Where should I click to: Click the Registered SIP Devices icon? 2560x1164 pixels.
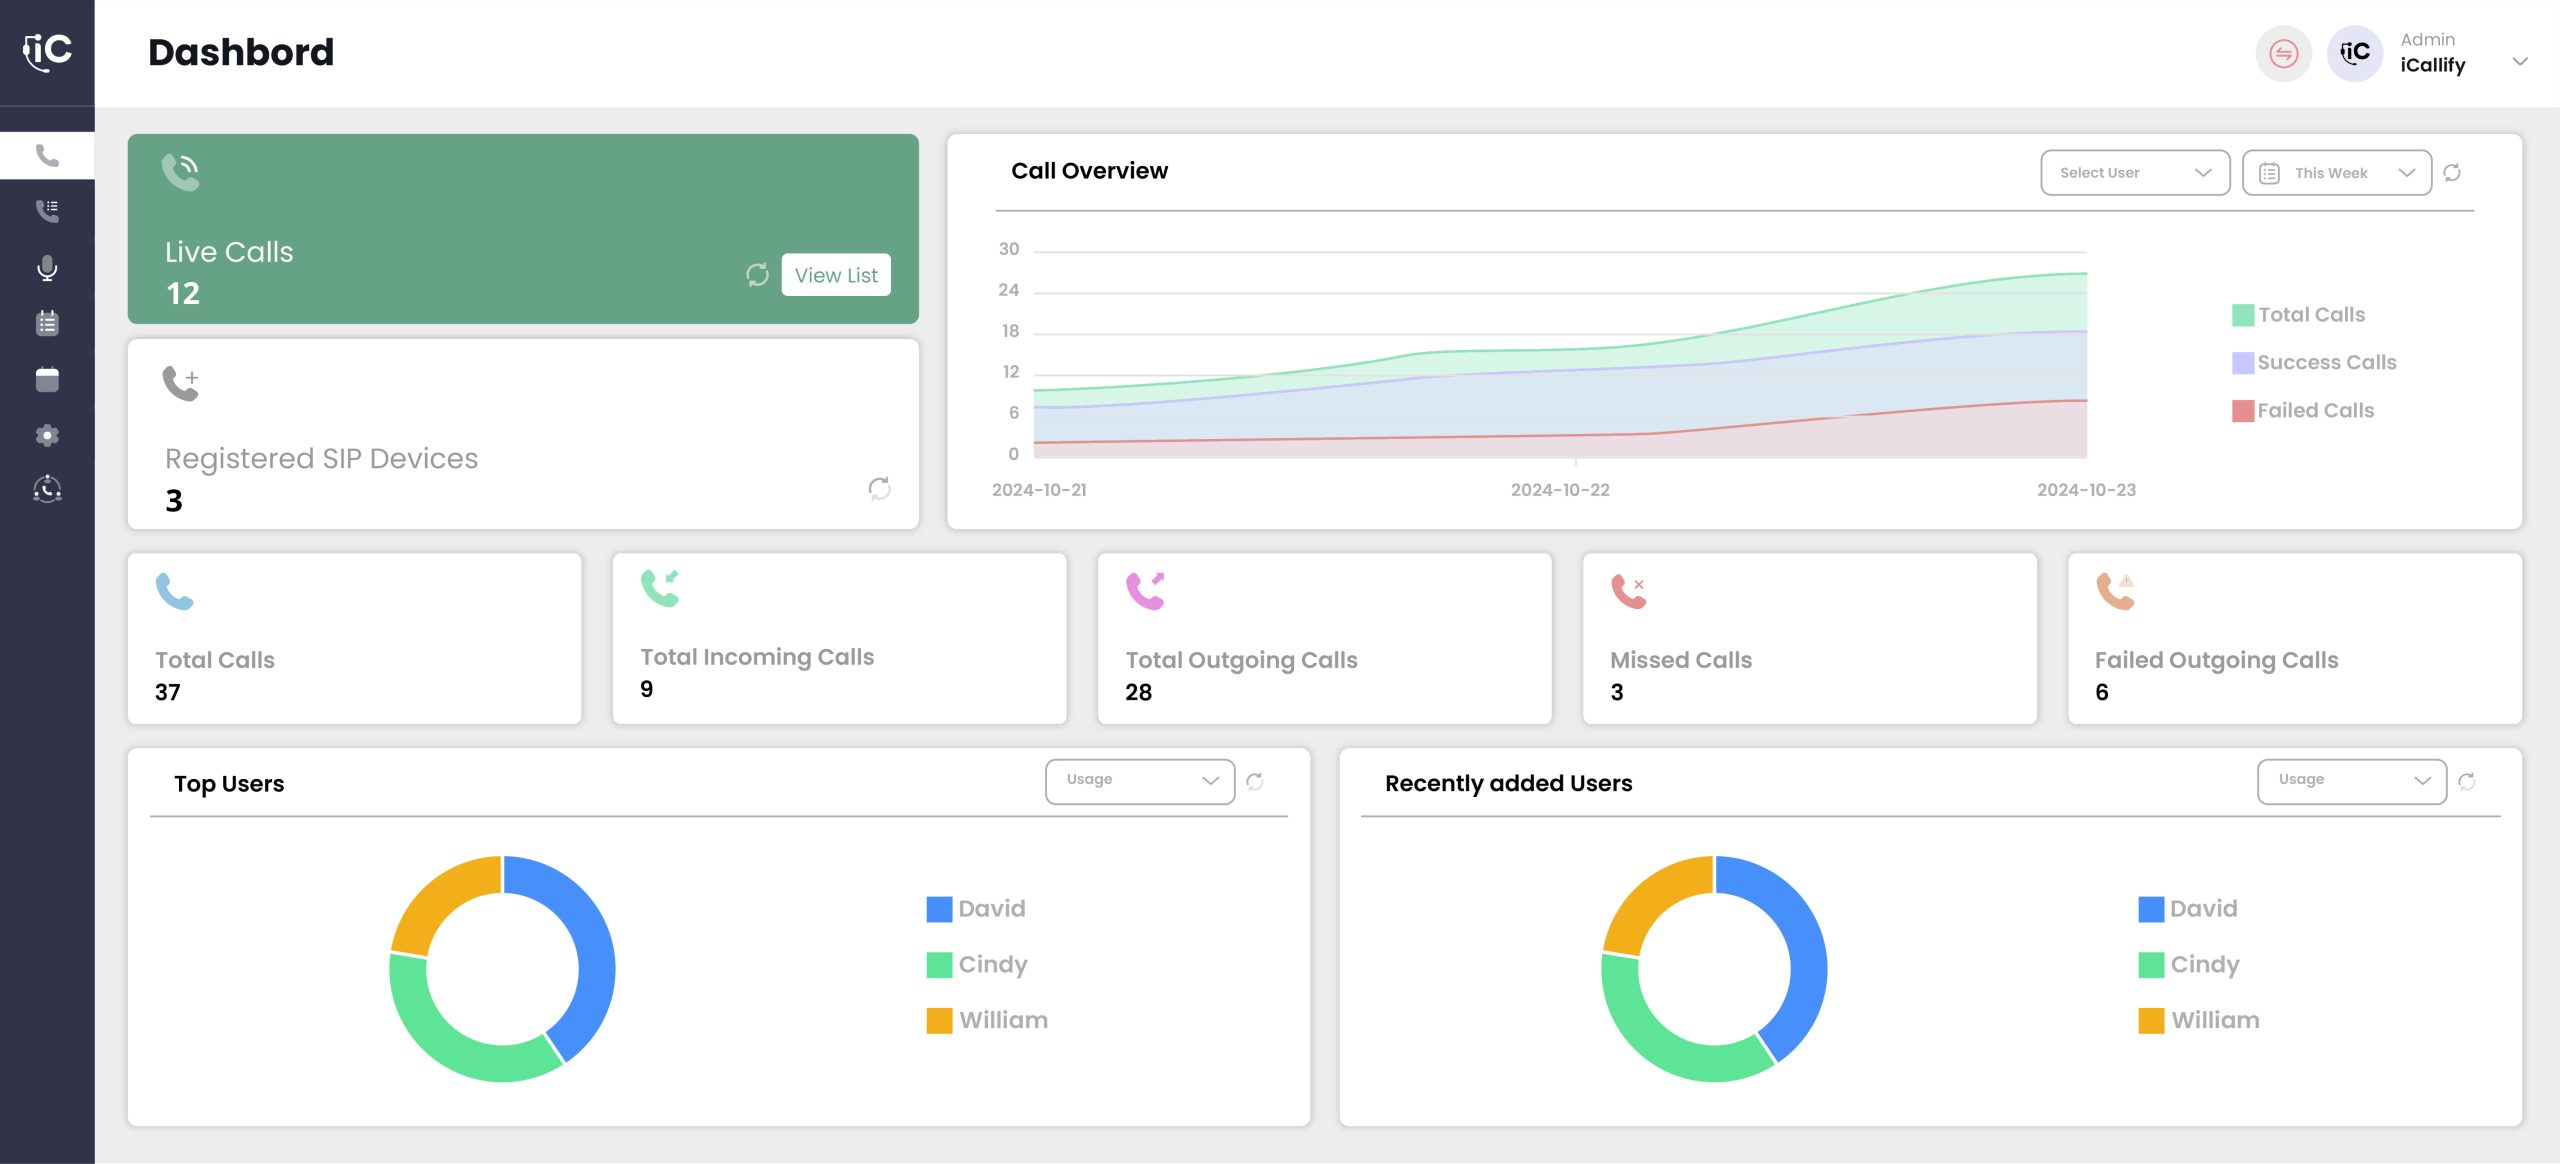coord(180,379)
